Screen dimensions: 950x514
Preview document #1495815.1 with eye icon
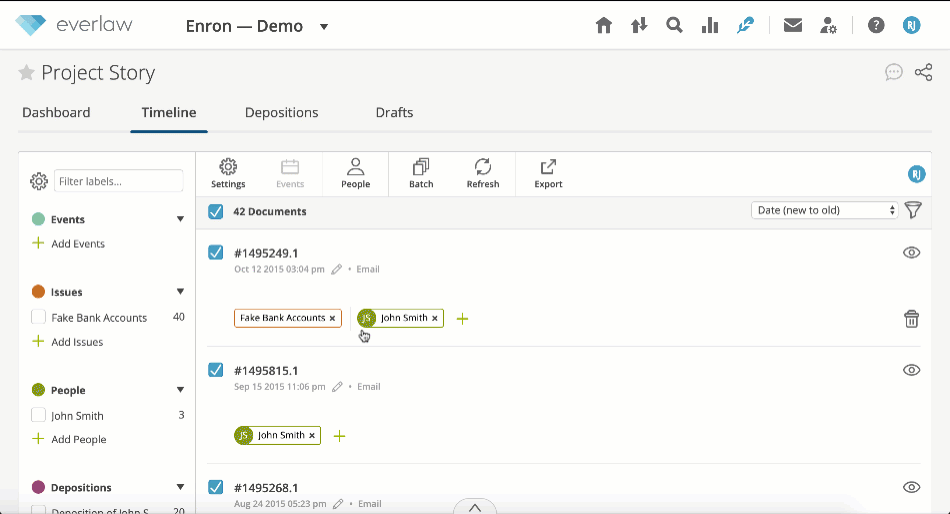click(x=911, y=370)
